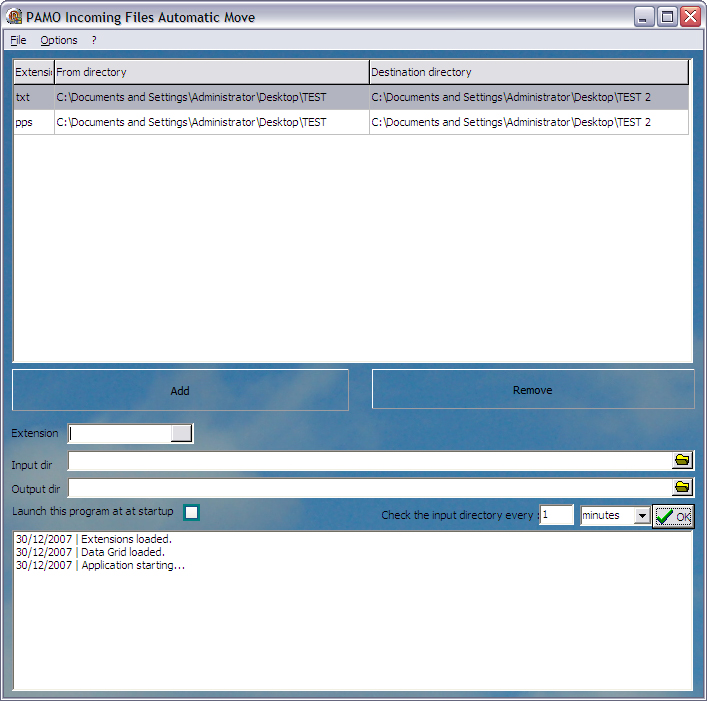The width and height of the screenshot is (707, 701).
Task: Minimize the PAMO window
Action: point(644,17)
